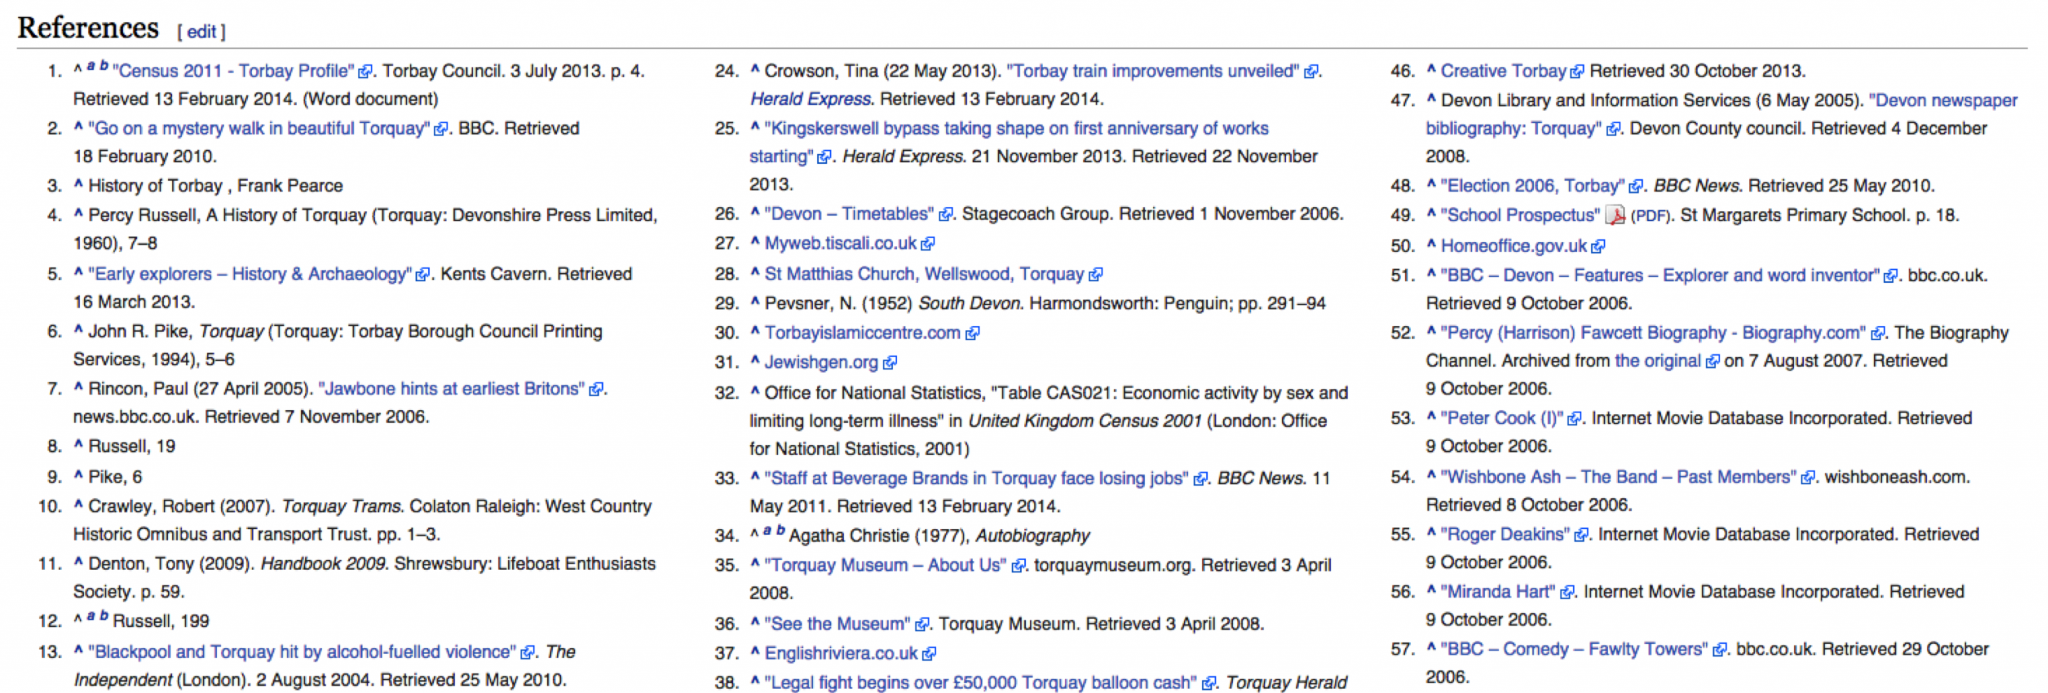Visit Myweb.tiscali.co.uk link
The image size is (2048, 693).
(x=840, y=243)
